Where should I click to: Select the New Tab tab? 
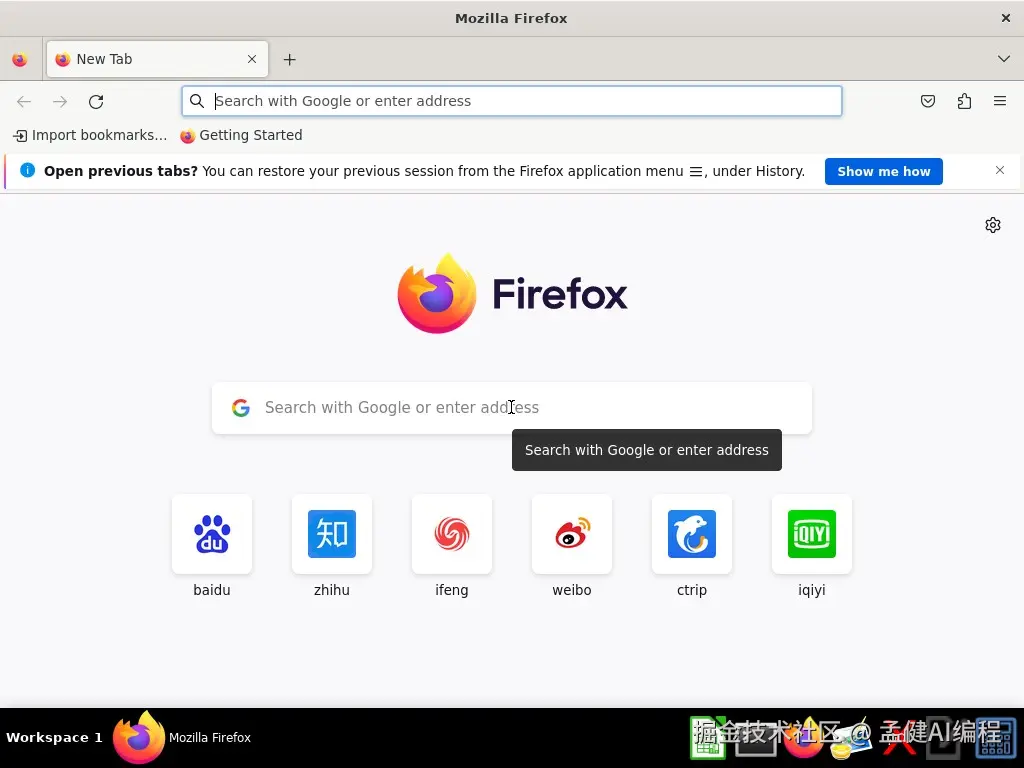pyautogui.click(x=157, y=59)
